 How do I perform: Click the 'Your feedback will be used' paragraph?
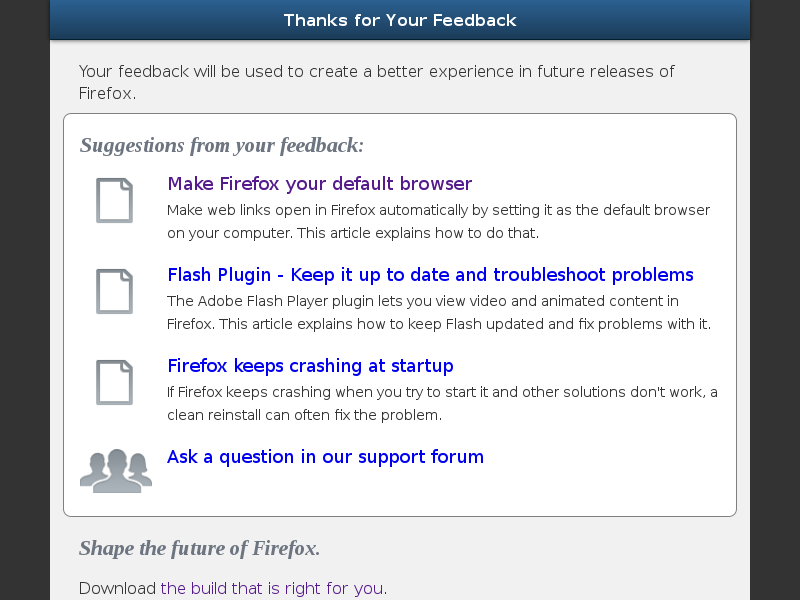pyautogui.click(x=377, y=82)
